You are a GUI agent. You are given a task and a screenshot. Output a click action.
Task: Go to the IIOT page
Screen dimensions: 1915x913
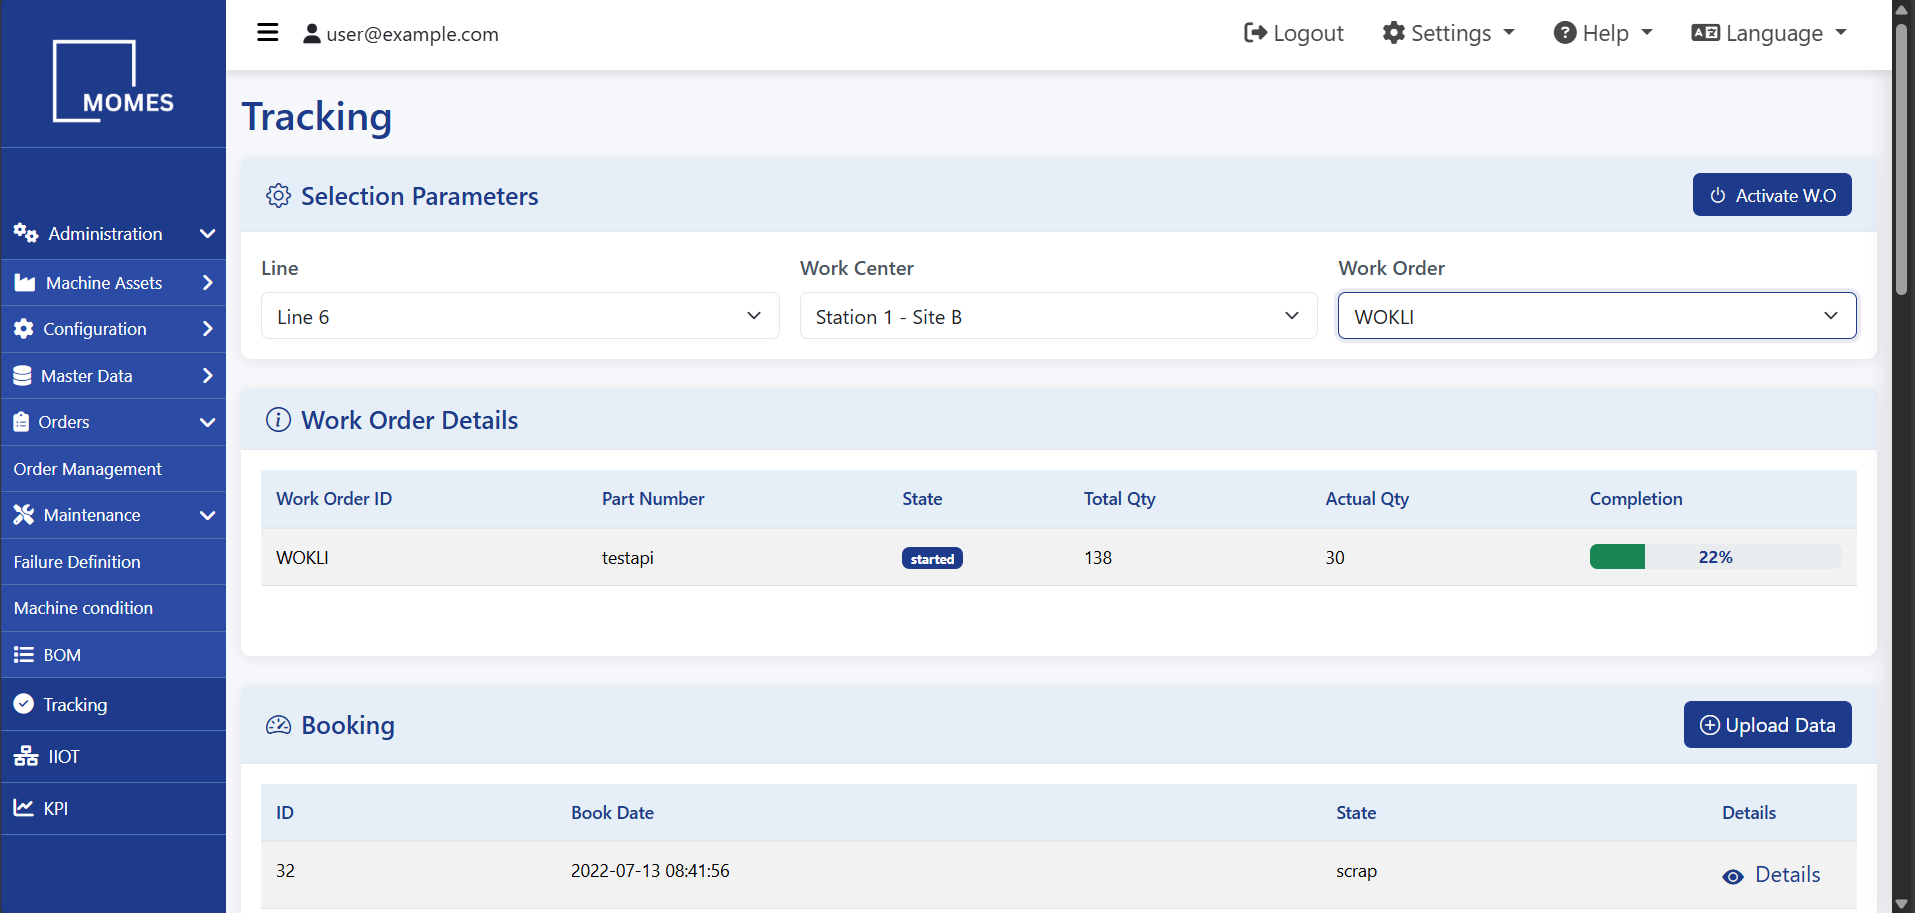tap(113, 757)
